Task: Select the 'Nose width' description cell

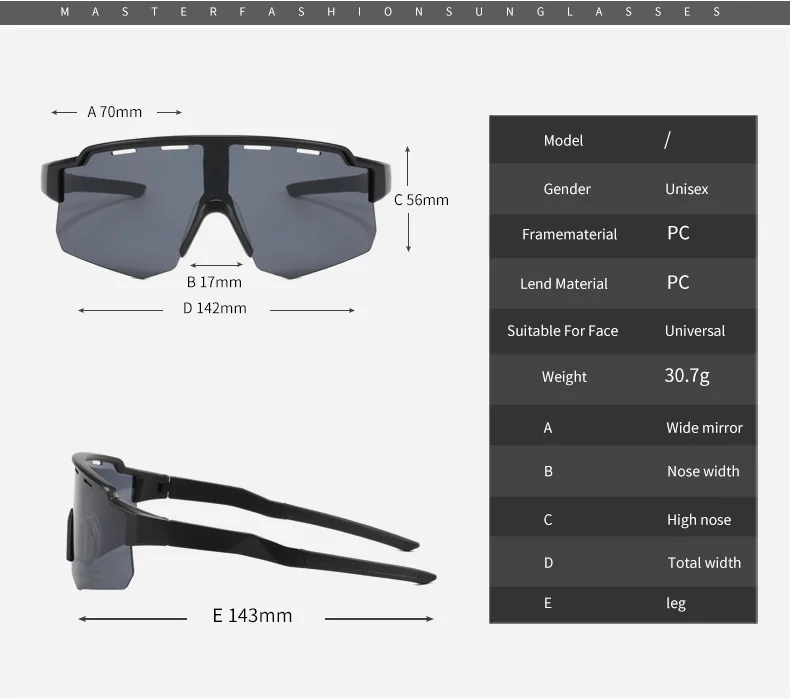Action: (703, 471)
